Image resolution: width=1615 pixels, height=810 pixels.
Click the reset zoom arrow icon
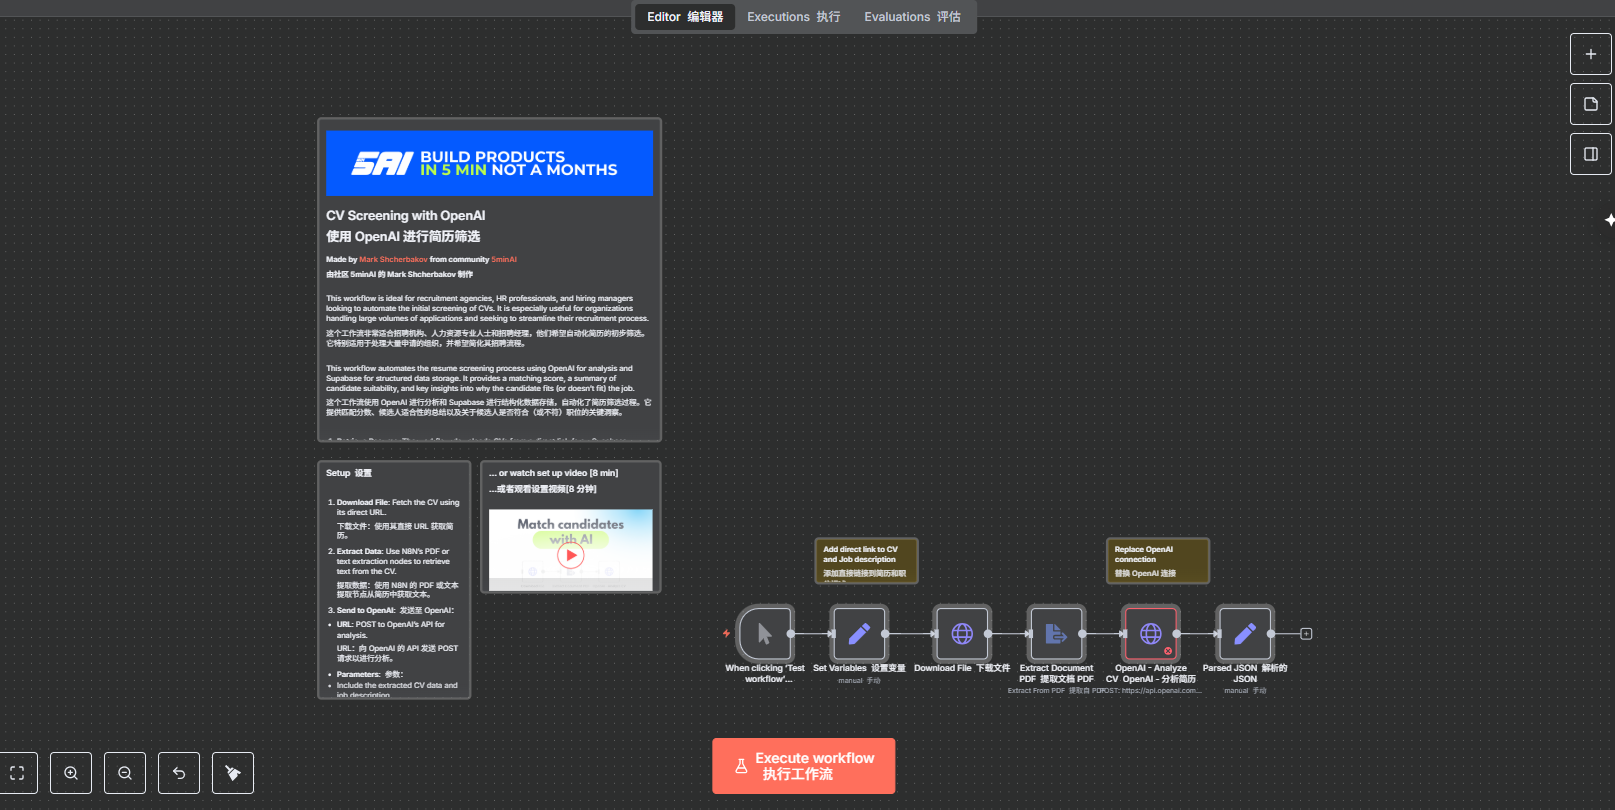click(179, 773)
